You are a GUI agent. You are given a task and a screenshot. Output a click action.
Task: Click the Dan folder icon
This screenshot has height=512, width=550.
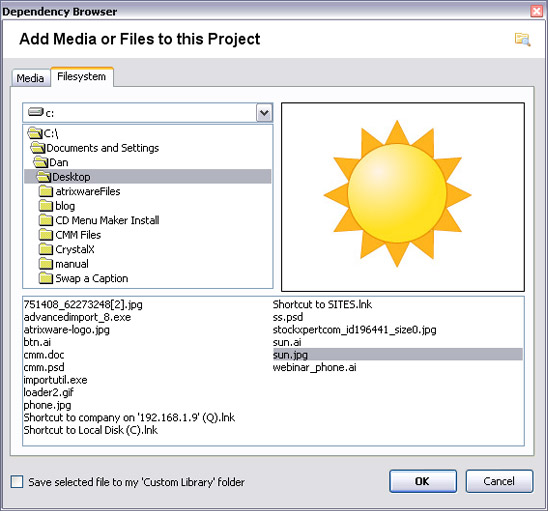point(40,162)
